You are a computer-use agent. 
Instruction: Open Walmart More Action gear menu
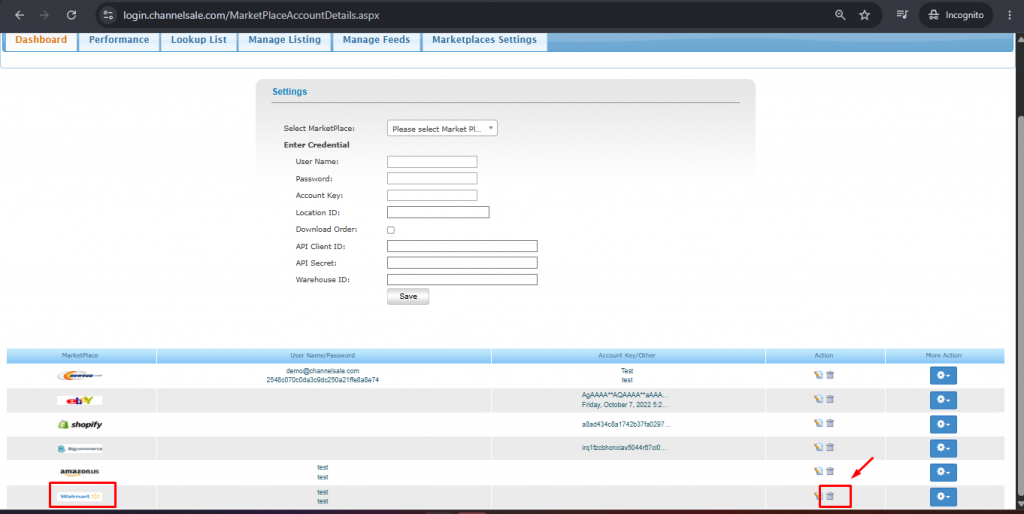click(x=943, y=496)
